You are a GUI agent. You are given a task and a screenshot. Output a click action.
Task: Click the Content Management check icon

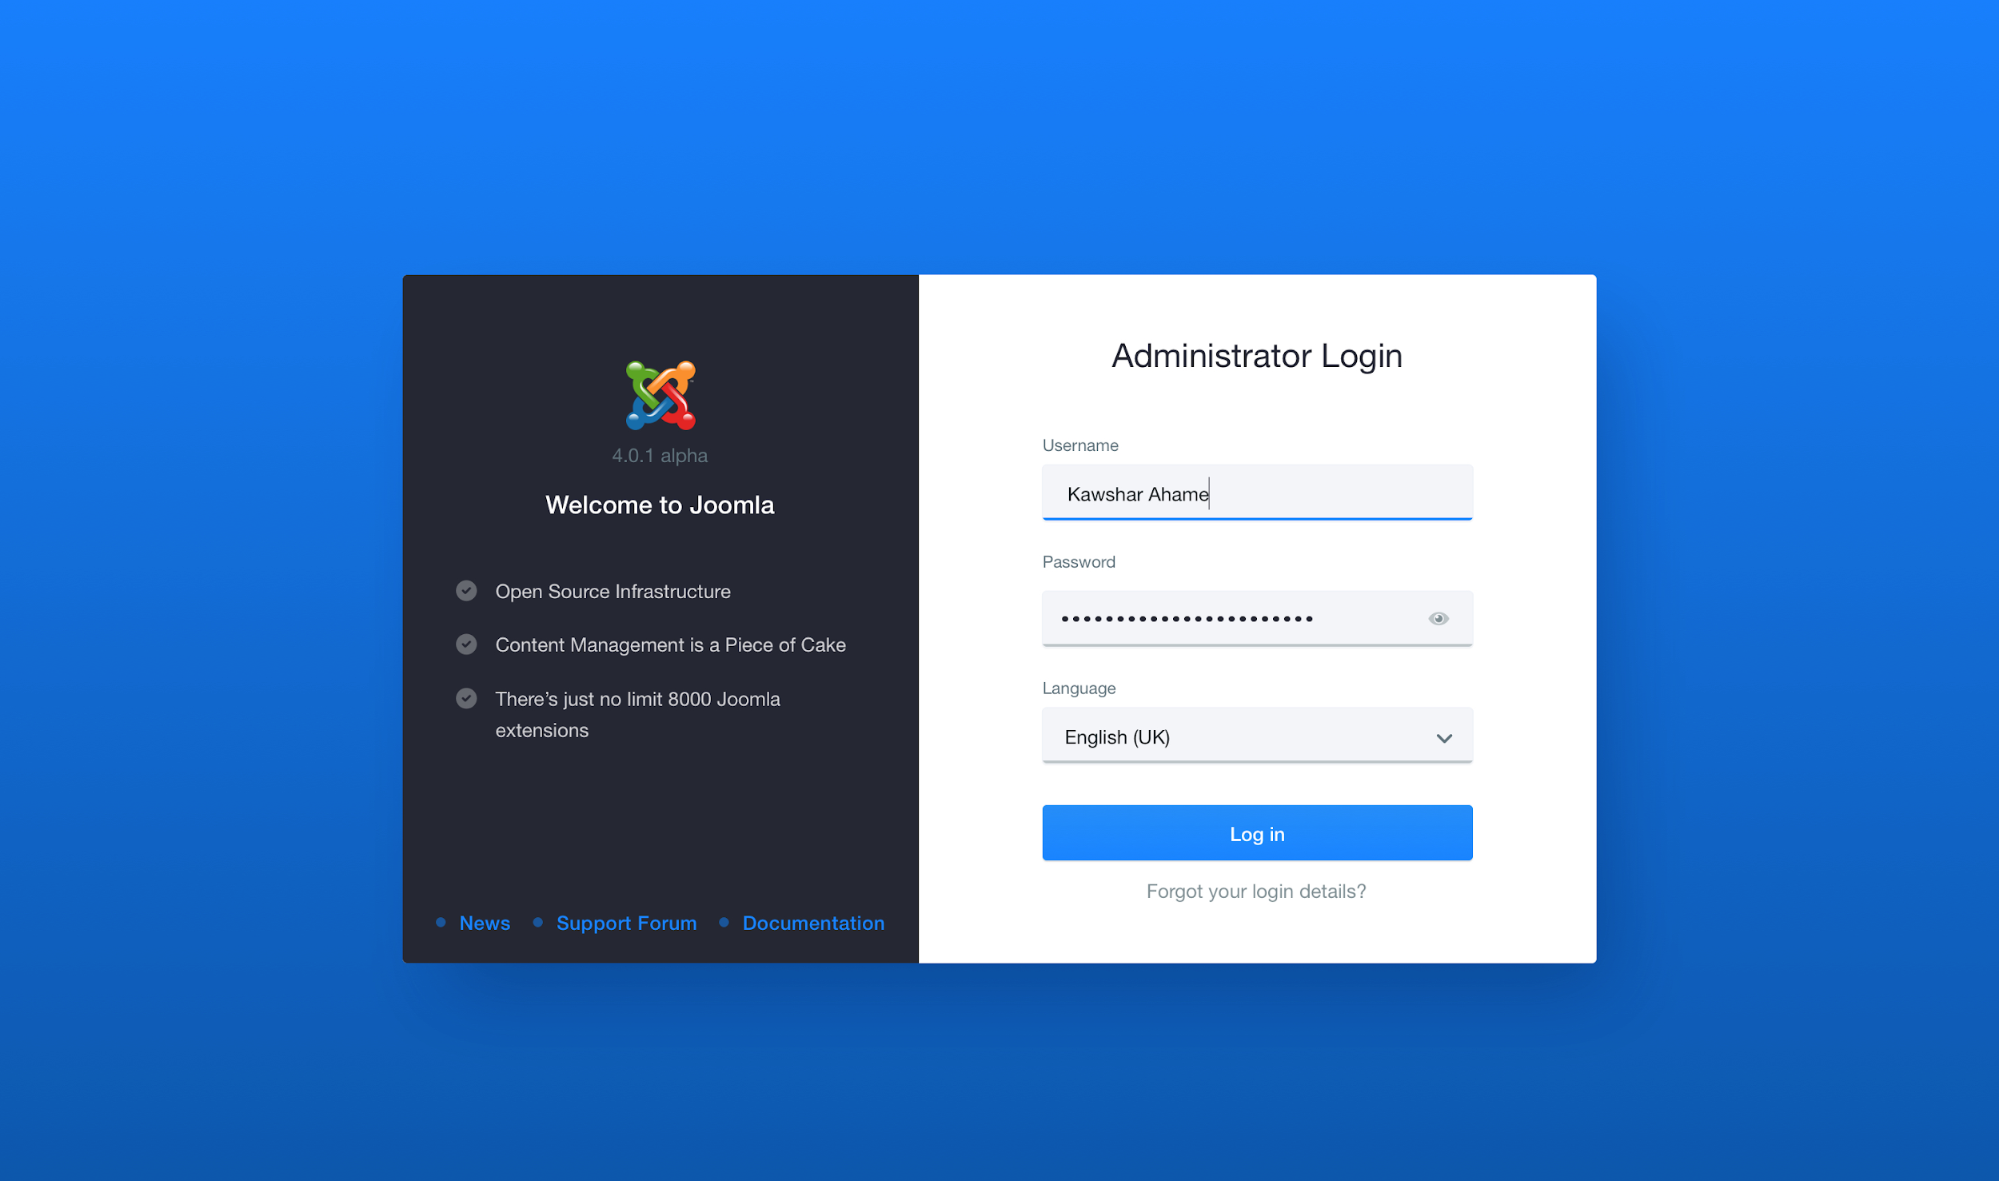click(x=466, y=645)
